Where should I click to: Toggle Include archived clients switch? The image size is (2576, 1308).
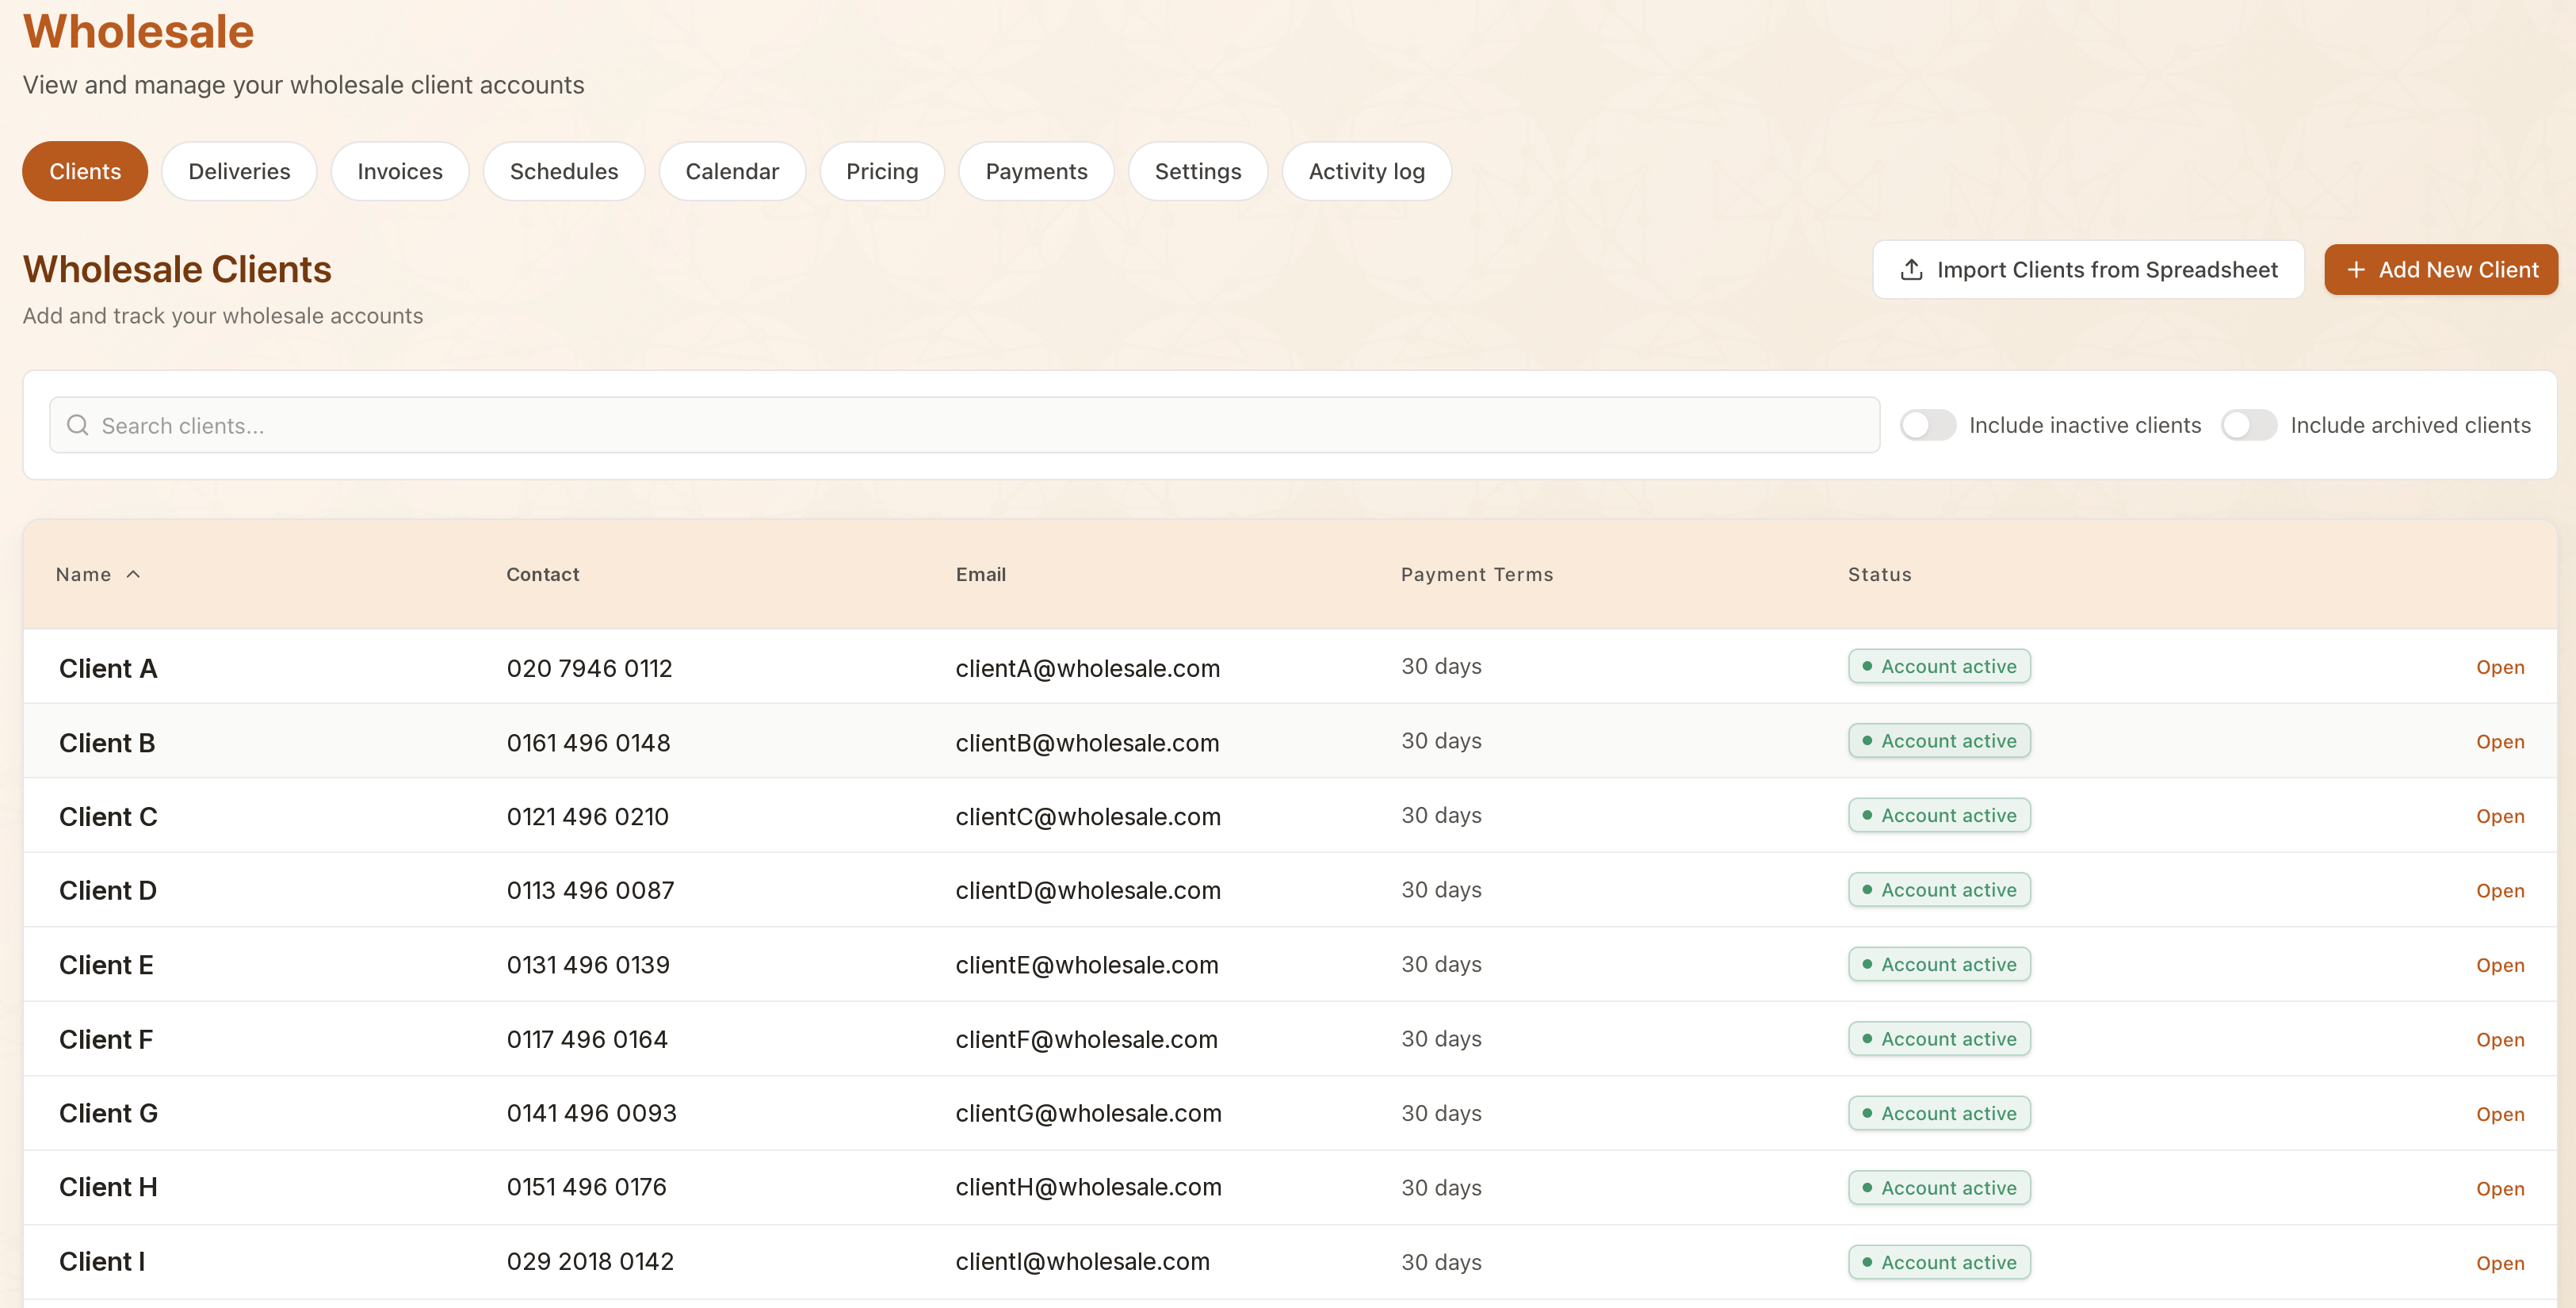click(2249, 425)
